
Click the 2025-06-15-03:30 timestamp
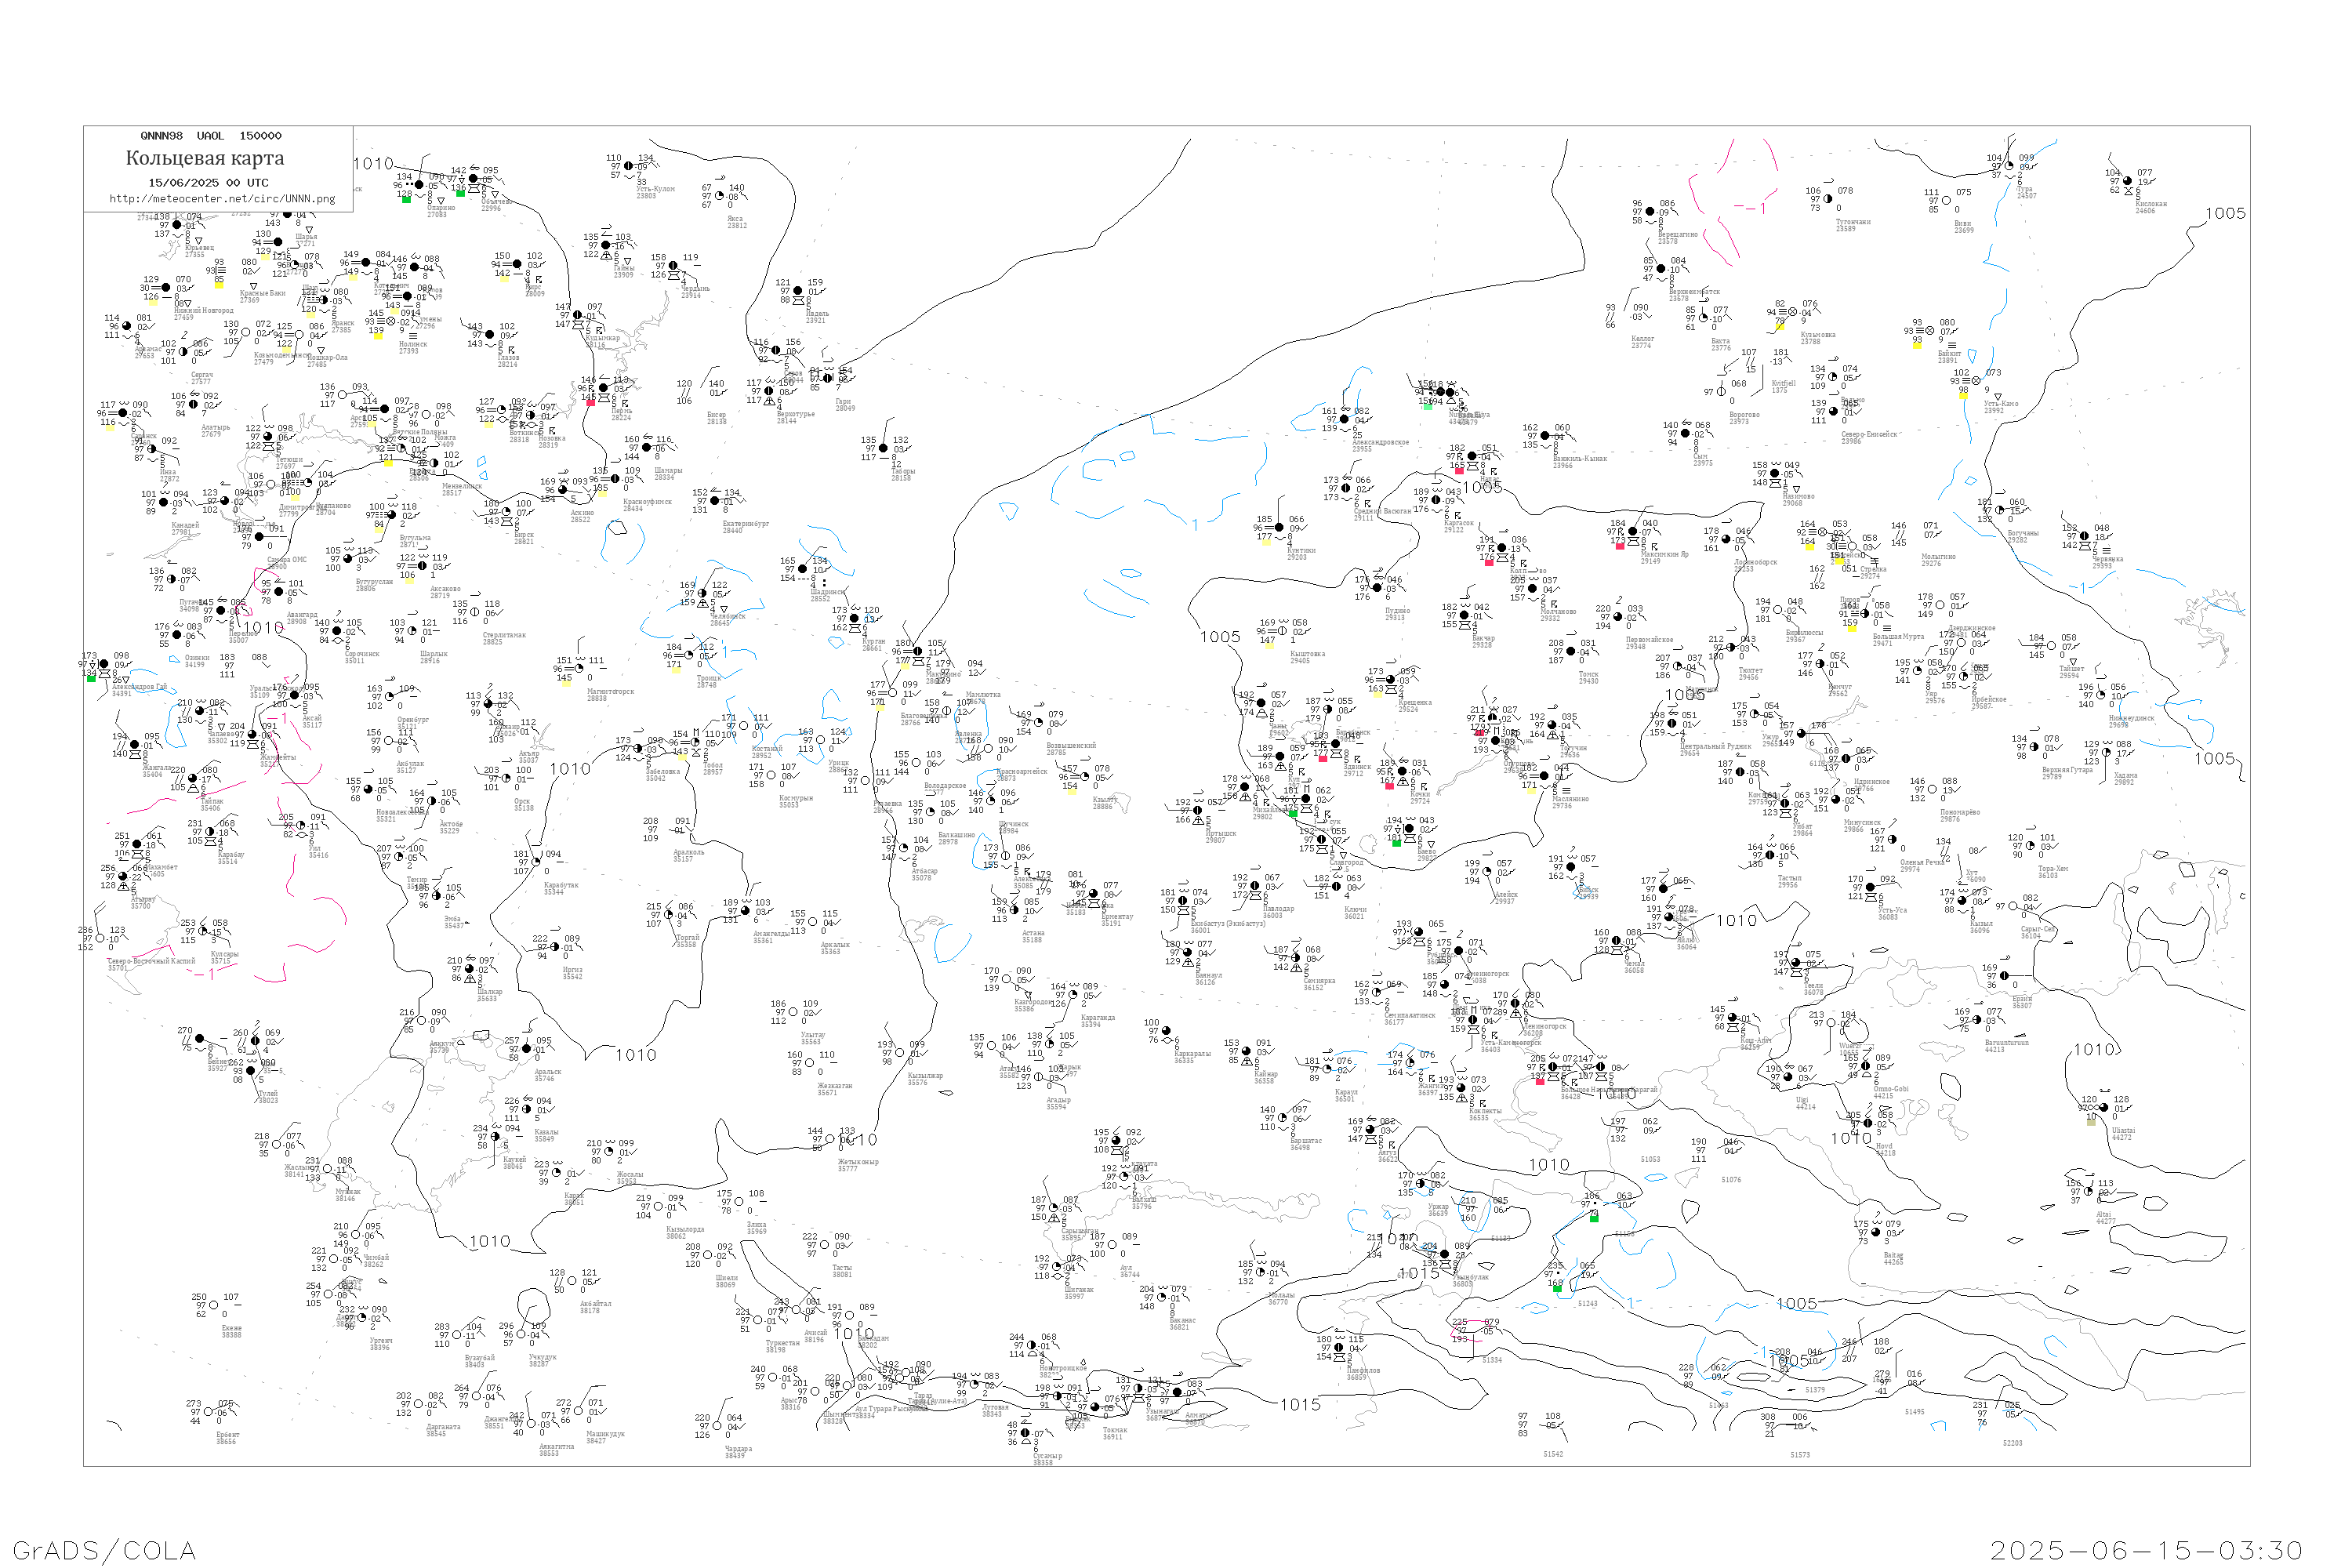[2146, 1550]
